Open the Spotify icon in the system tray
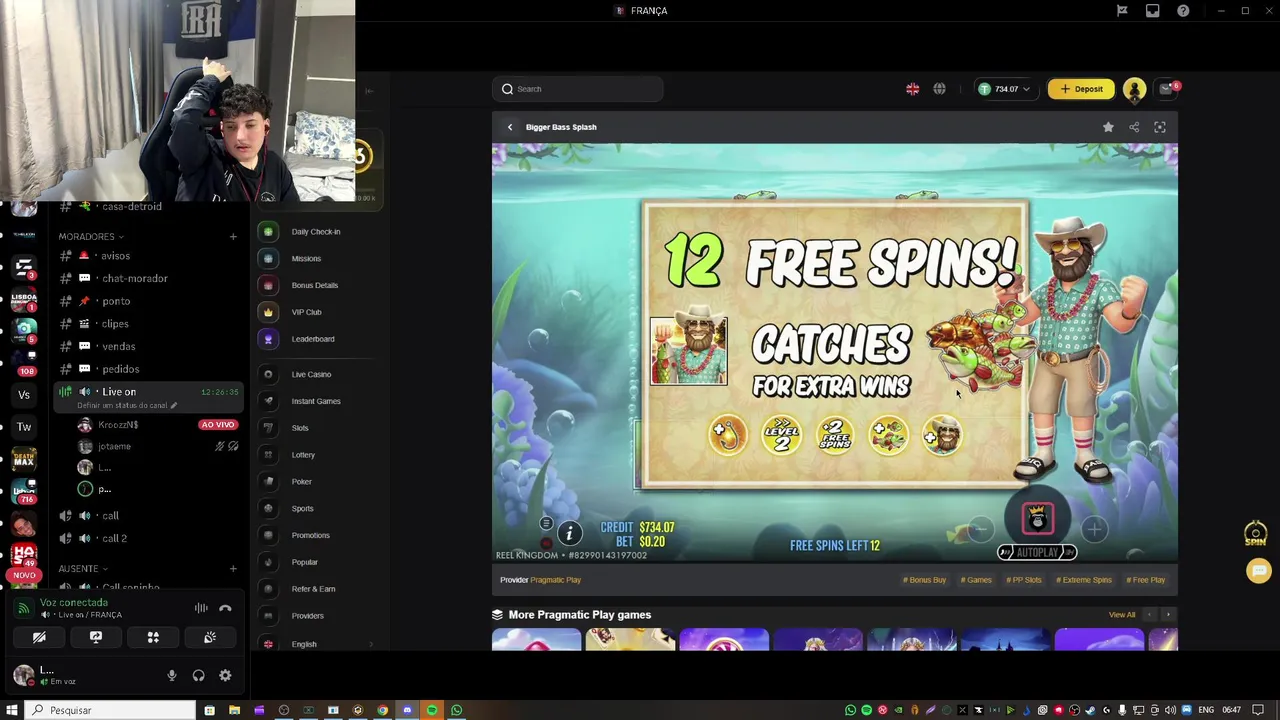Screen dimensions: 1280x720 pyautogui.click(x=866, y=710)
